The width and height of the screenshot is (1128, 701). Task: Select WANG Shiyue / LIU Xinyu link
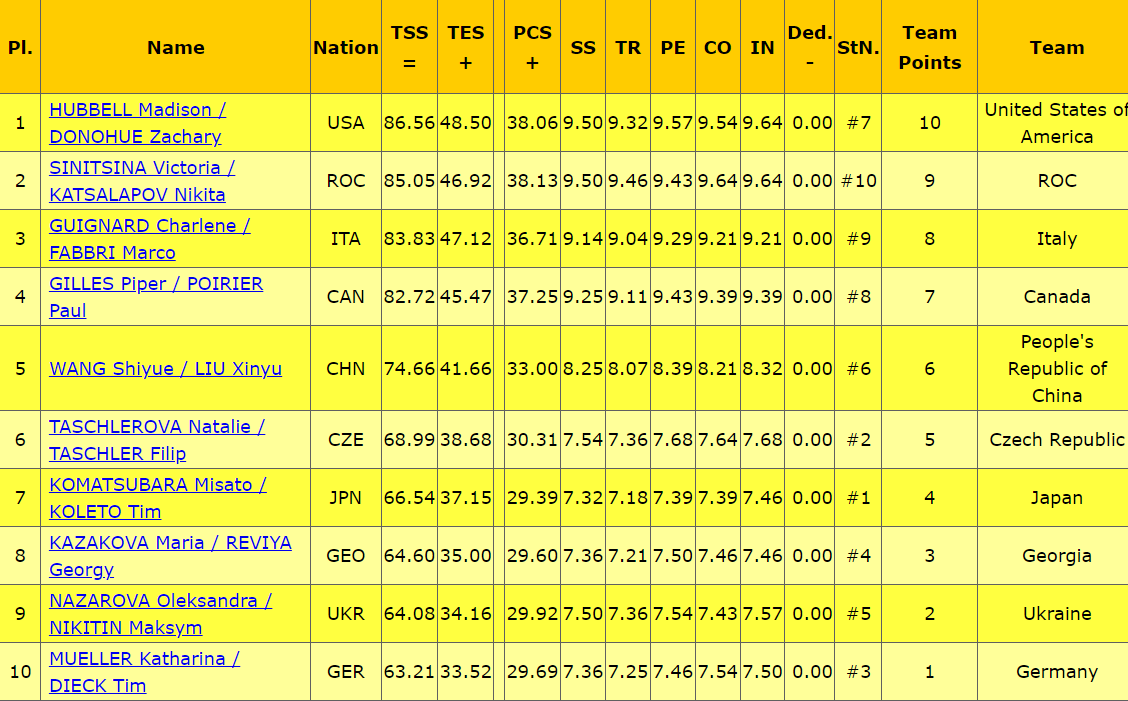pyautogui.click(x=165, y=369)
